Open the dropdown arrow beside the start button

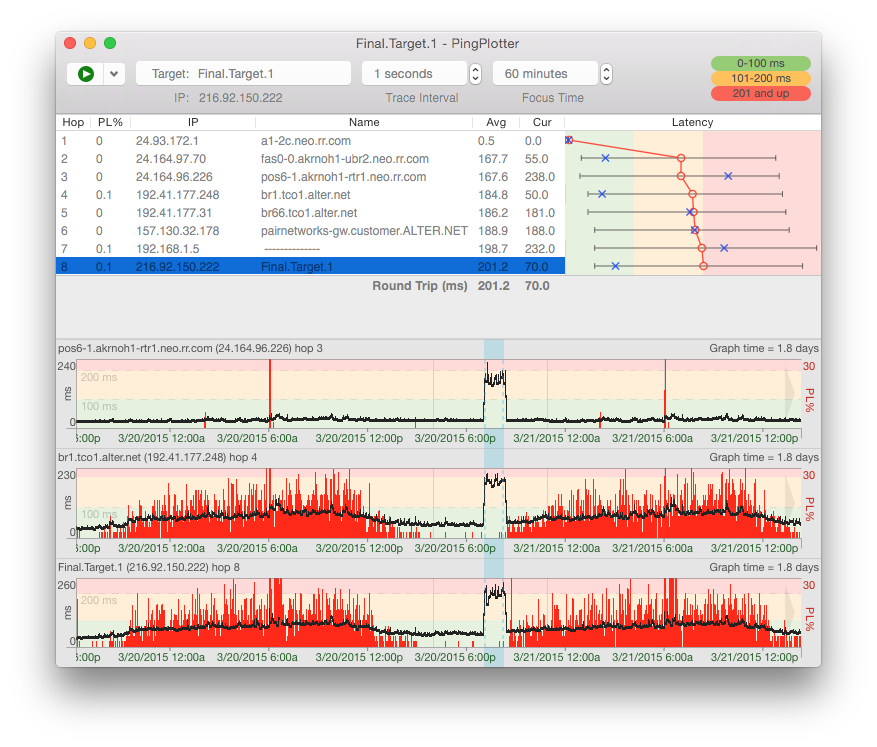115,74
